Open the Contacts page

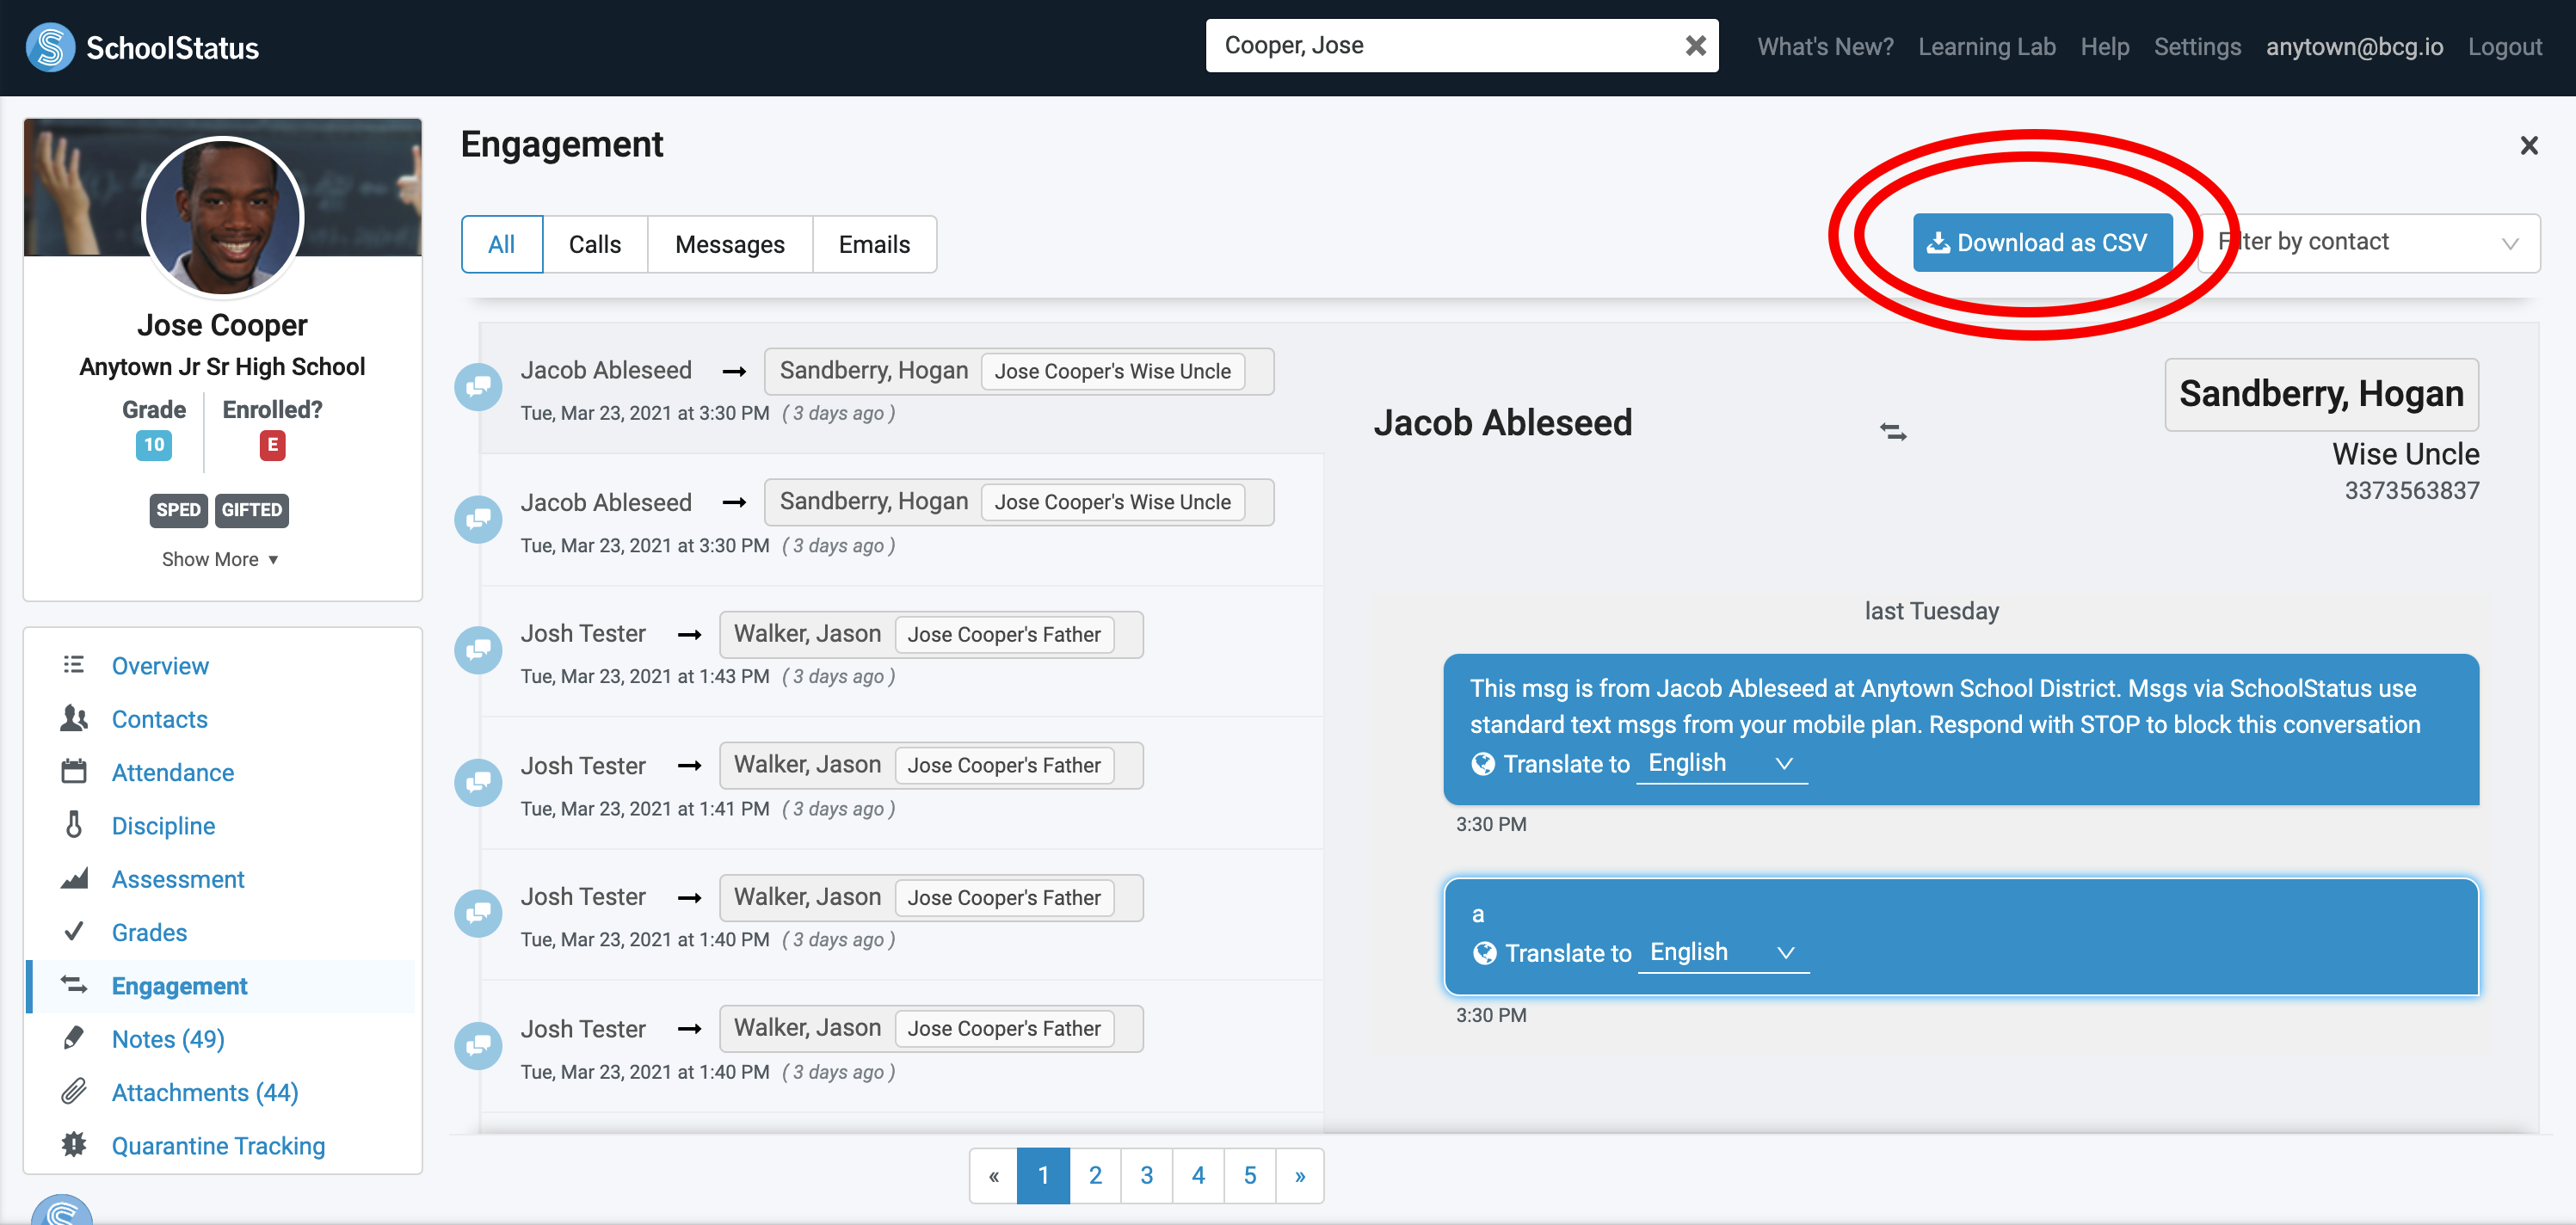[160, 718]
